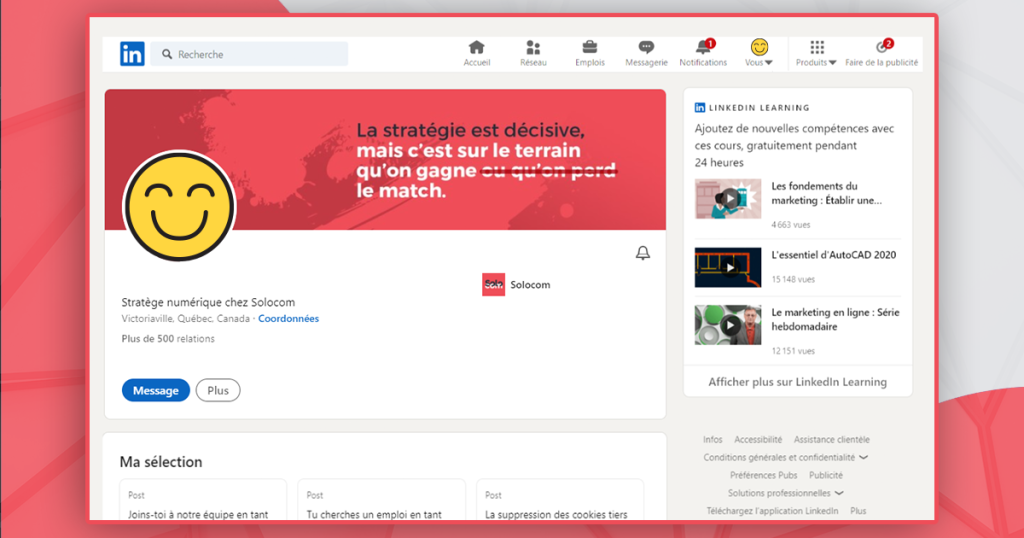Expand the Produits grid menu

(x=816, y=54)
